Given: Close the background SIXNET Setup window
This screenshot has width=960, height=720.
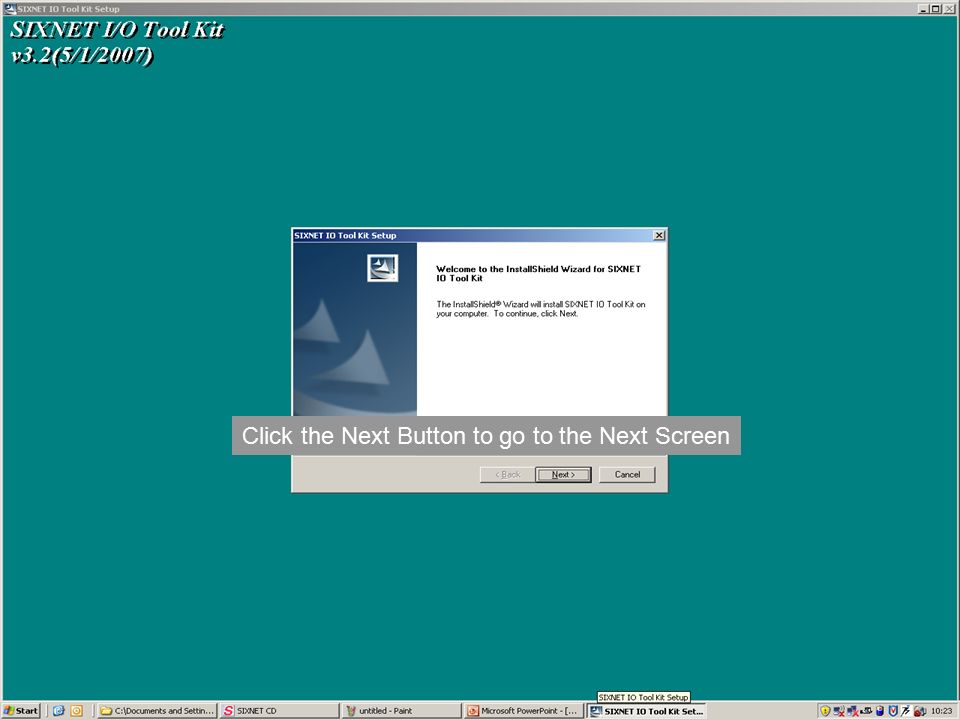Looking at the screenshot, I should [948, 9].
